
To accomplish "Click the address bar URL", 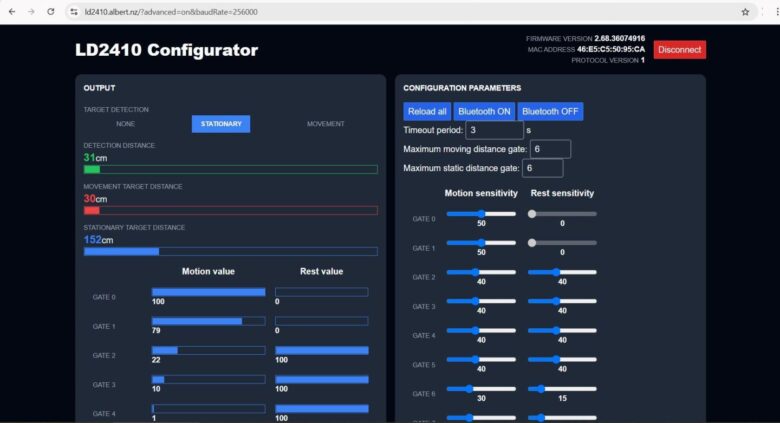I will click(171, 12).
